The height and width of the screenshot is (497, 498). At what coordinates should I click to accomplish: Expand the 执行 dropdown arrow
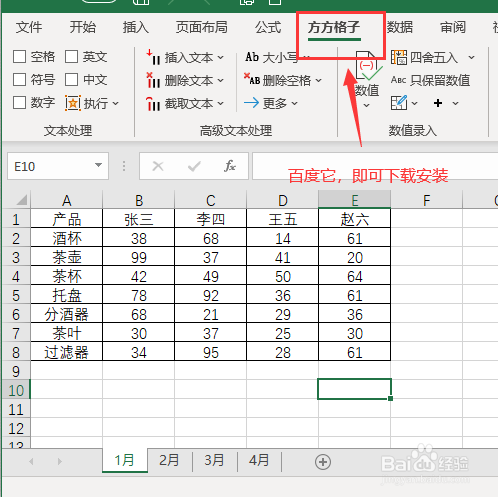point(116,103)
